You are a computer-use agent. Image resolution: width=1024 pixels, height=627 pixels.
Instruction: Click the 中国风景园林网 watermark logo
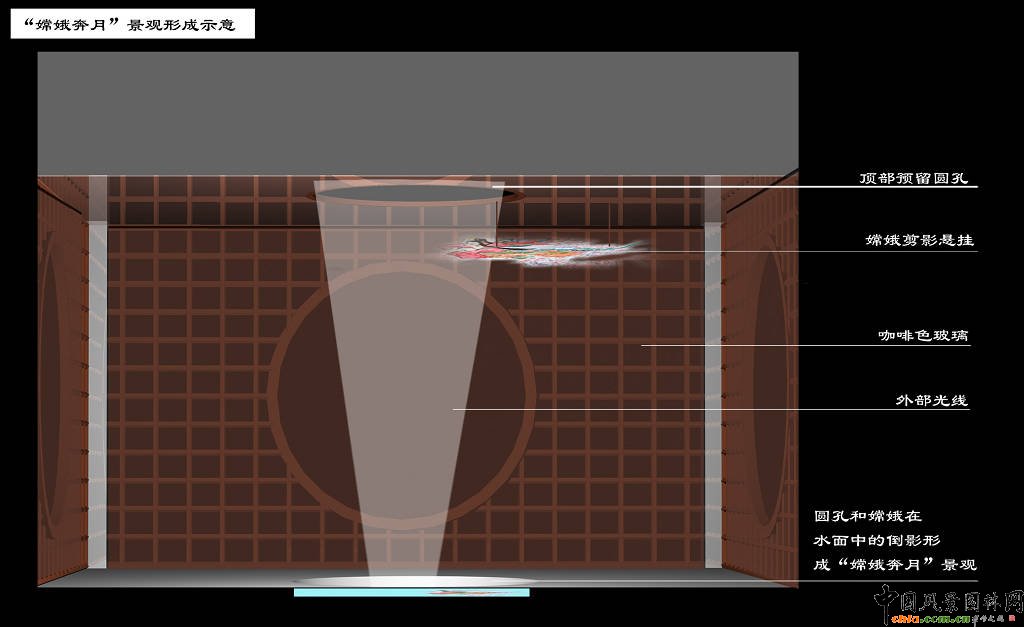948,599
